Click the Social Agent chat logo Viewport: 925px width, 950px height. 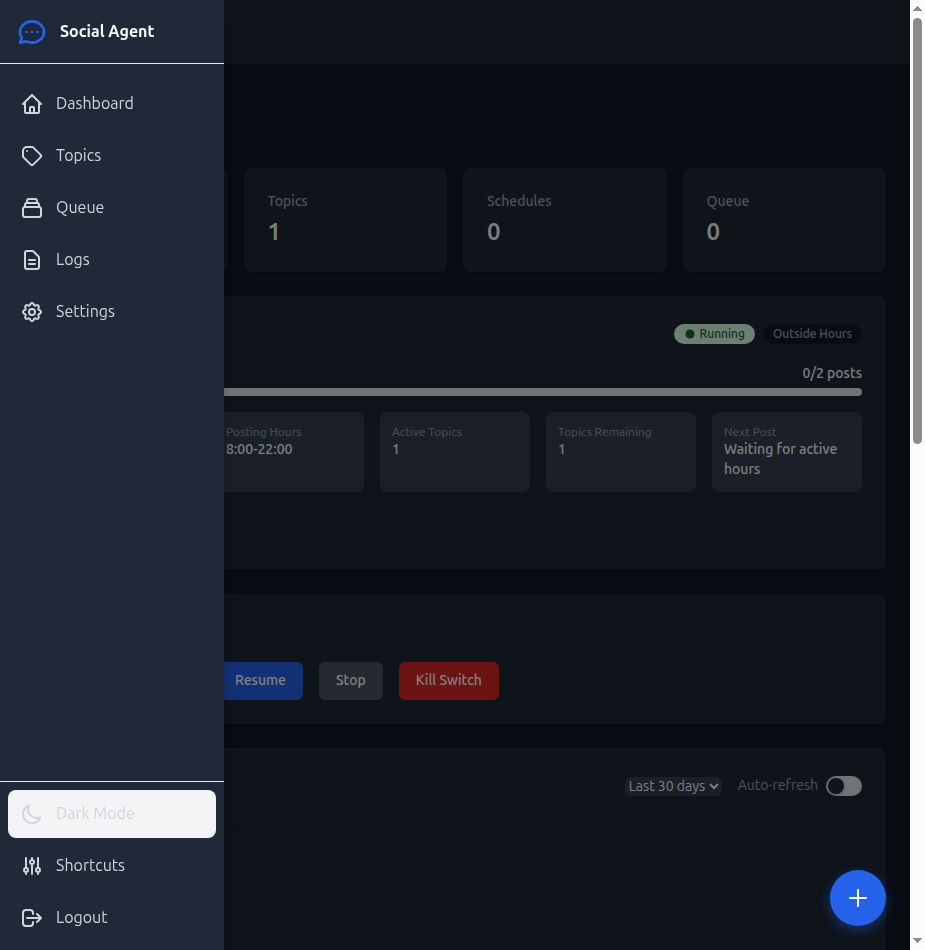32,31
